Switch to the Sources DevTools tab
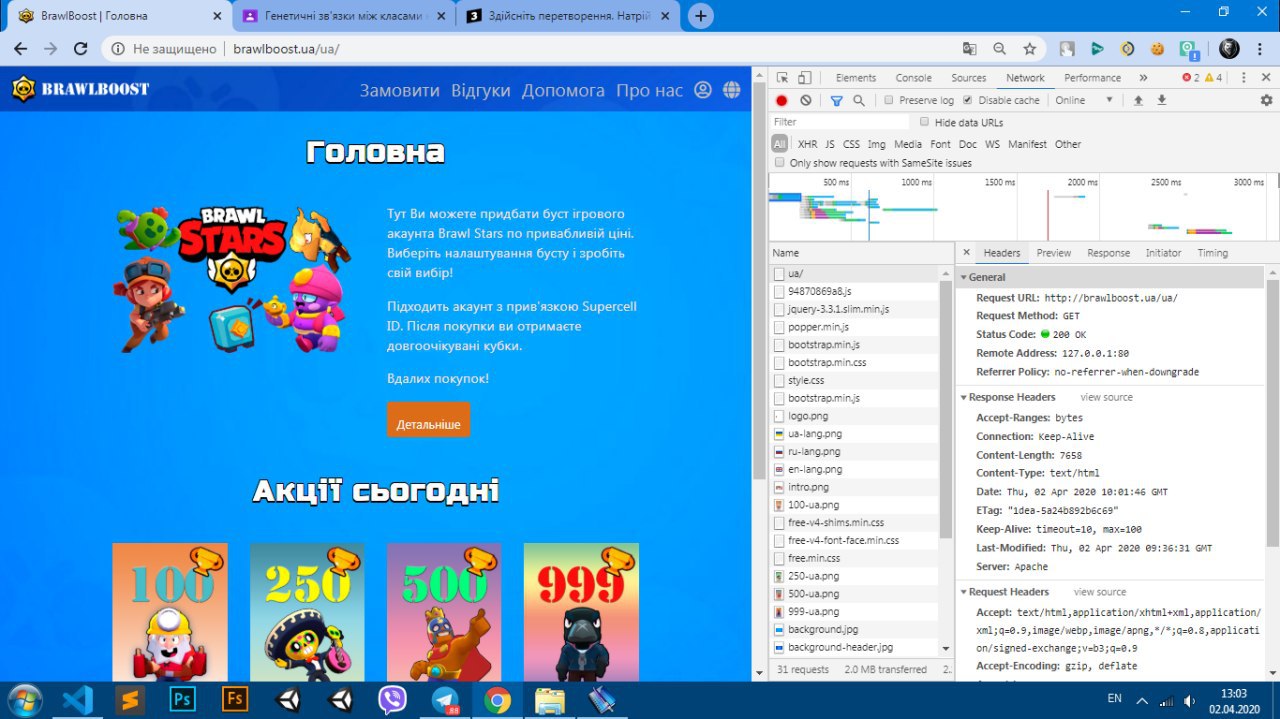This screenshot has width=1280, height=719. click(968, 78)
